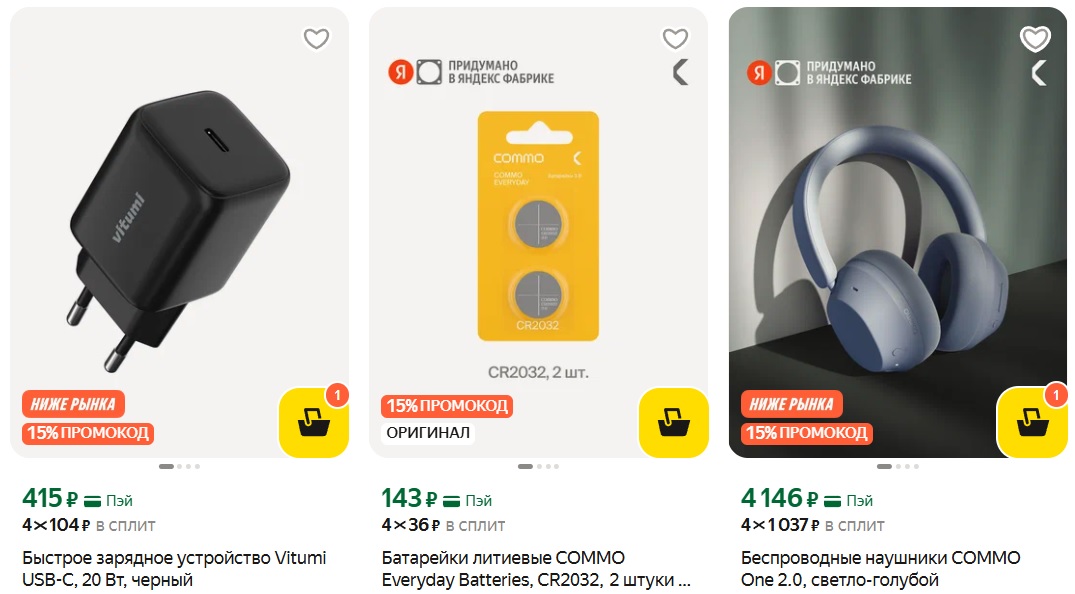
Task: Add Vitumi charger to cart
Action: coord(313,422)
